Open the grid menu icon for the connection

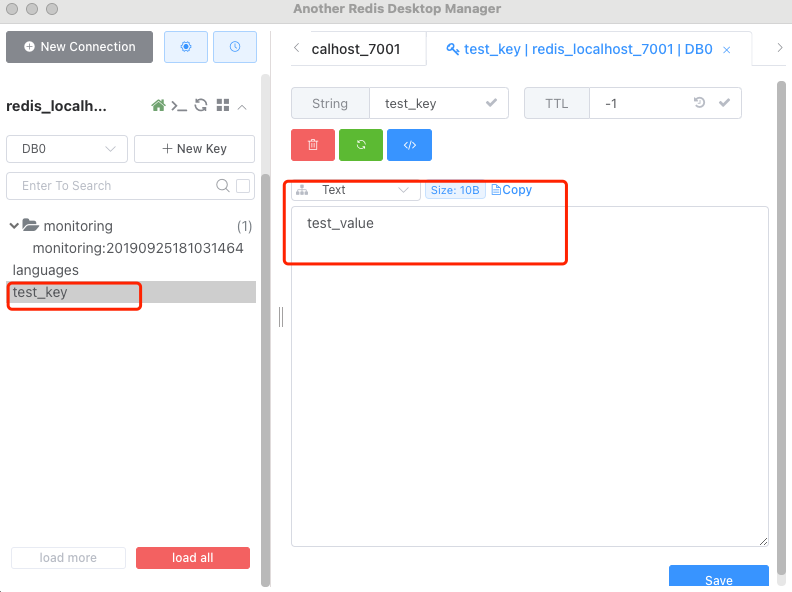[223, 105]
